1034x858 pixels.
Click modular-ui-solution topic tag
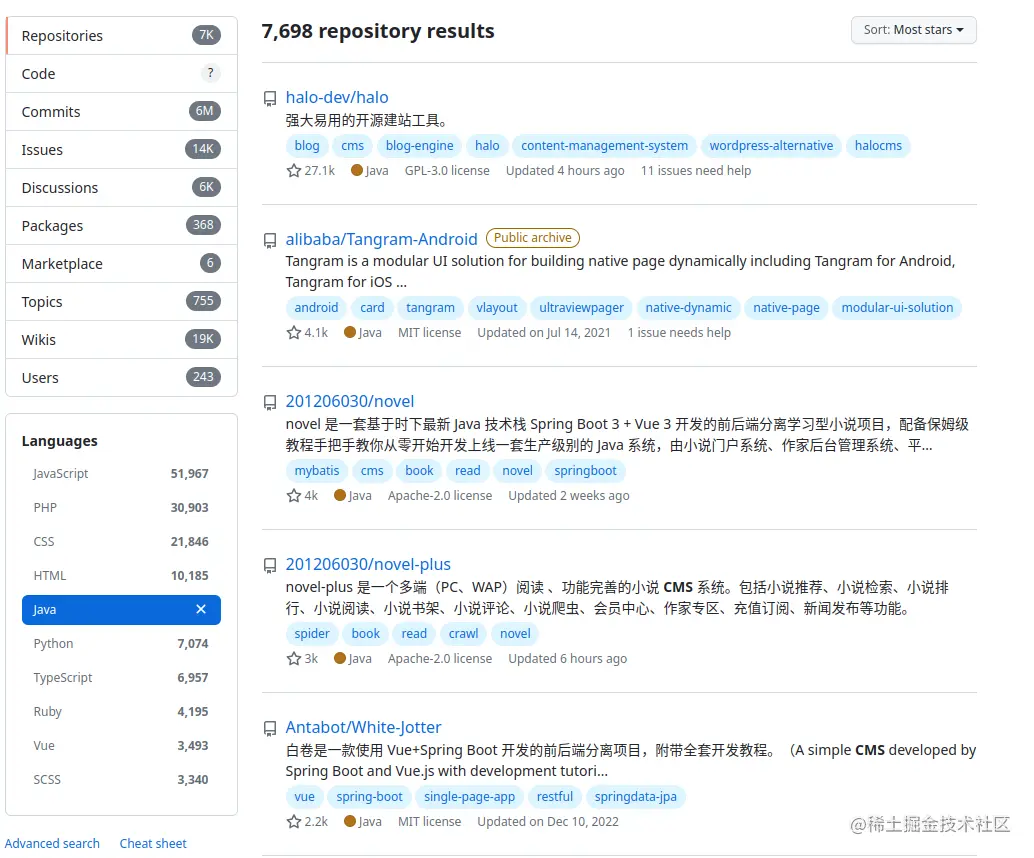(x=897, y=308)
